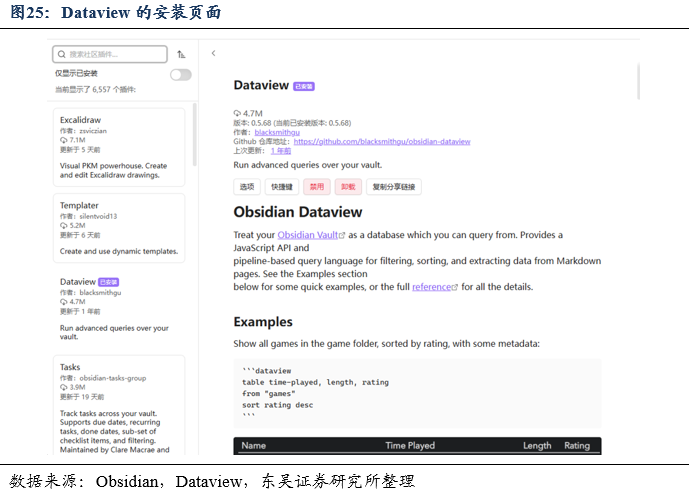Open the Excalidraw plugin card
The height and width of the screenshot is (495, 689).
[119, 147]
